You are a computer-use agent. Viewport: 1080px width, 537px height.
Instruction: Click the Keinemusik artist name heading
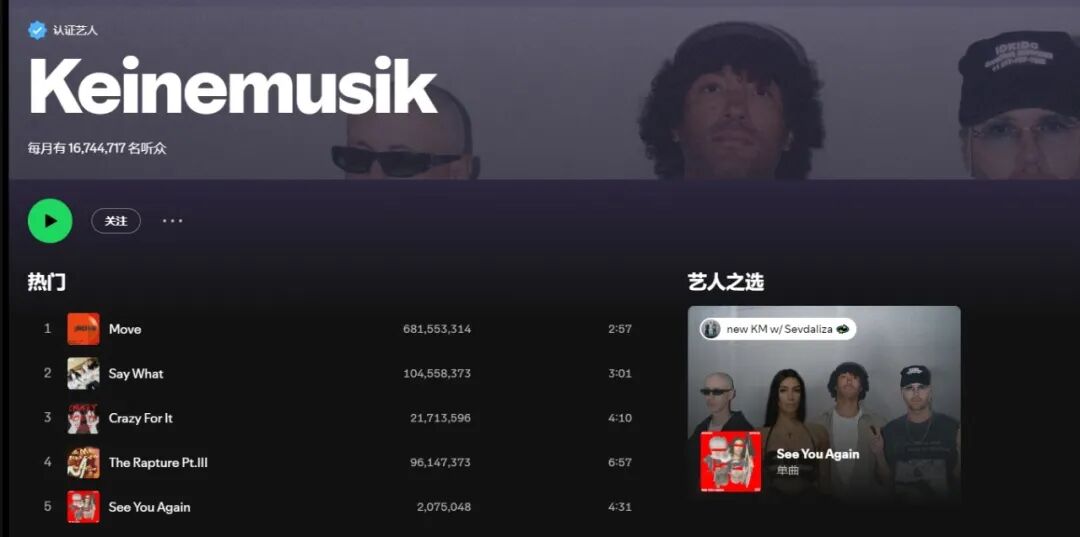(x=233, y=85)
